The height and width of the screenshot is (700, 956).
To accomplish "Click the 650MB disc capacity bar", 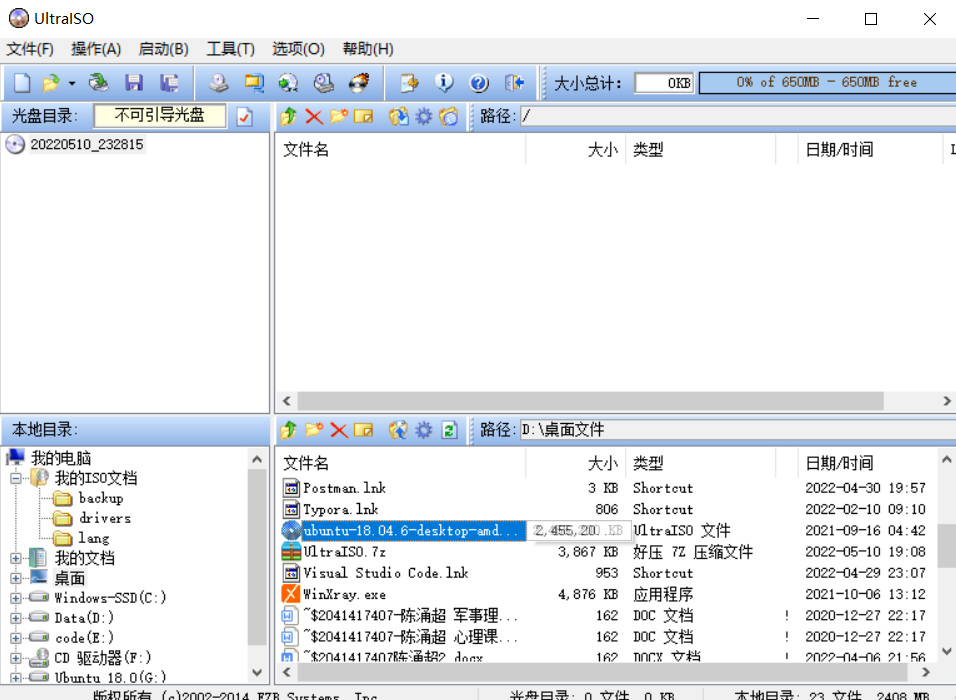I will coord(827,82).
